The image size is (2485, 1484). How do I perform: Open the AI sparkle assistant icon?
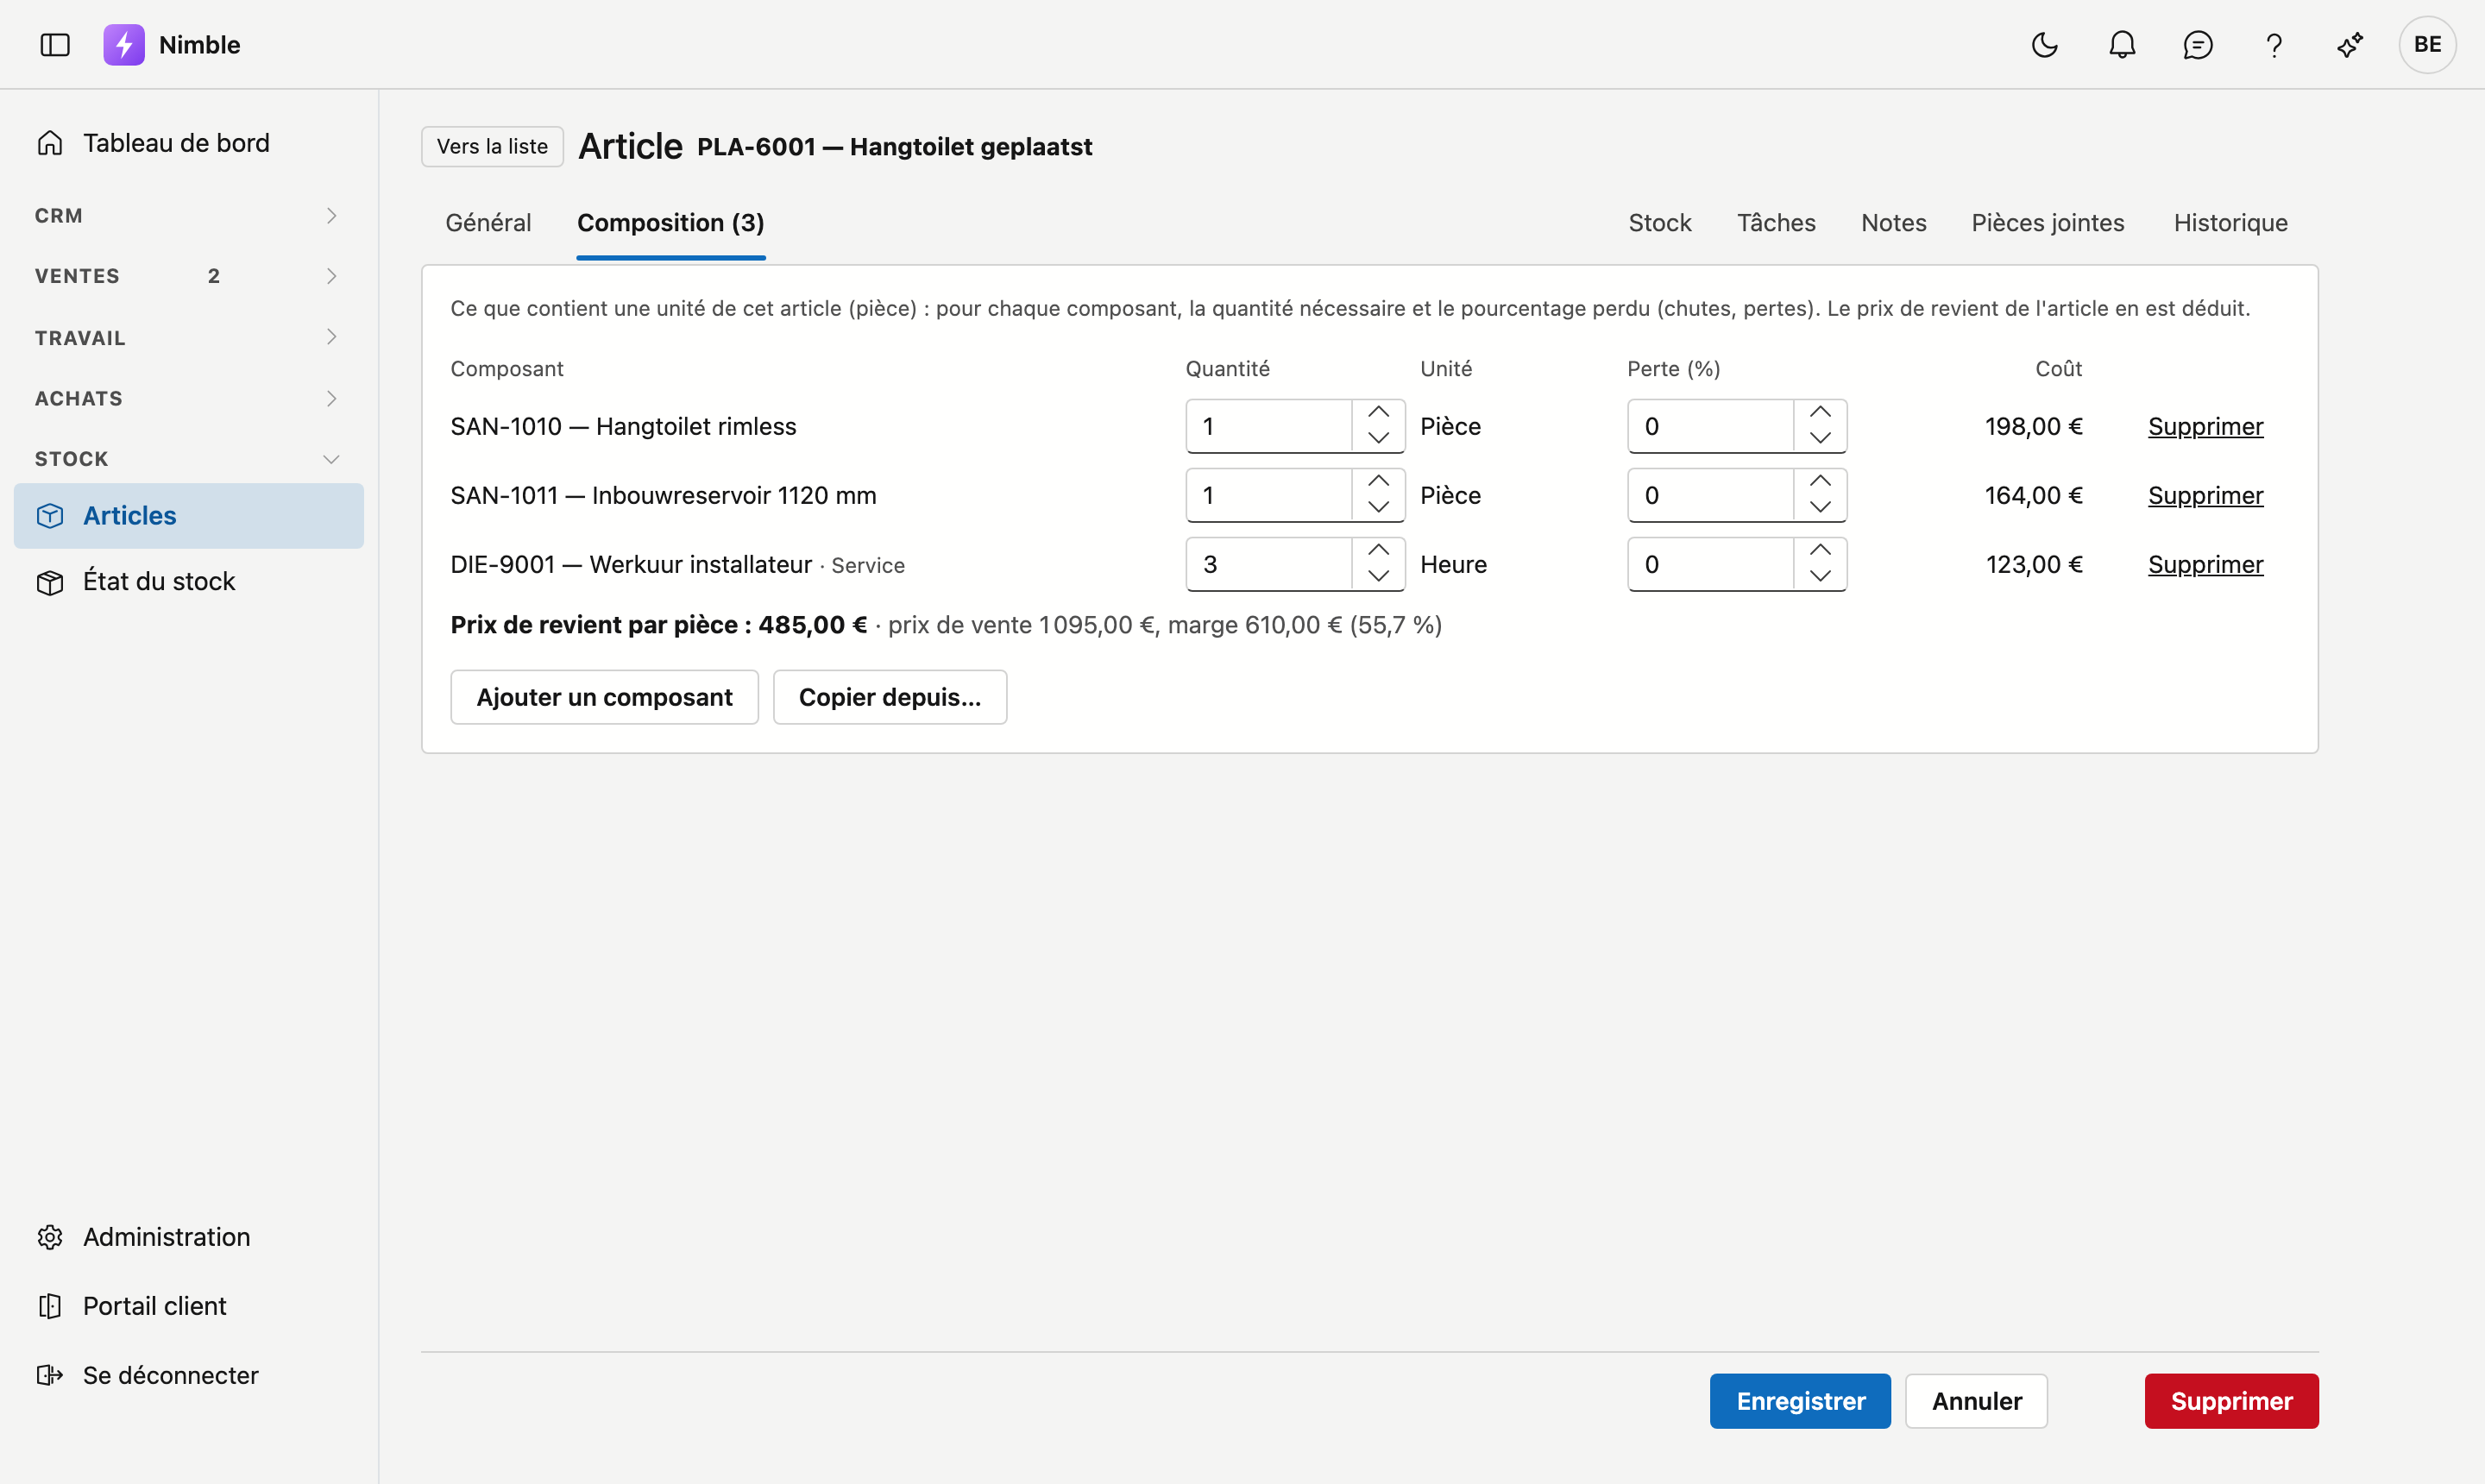click(x=2350, y=45)
